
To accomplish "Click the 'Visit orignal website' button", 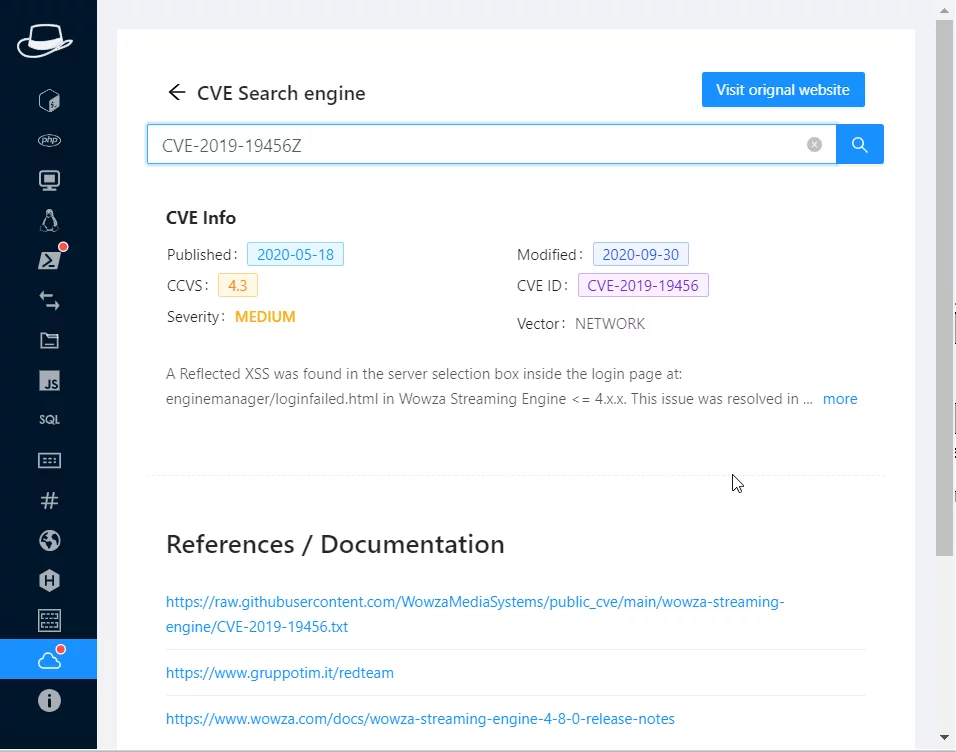I will click(x=782, y=90).
